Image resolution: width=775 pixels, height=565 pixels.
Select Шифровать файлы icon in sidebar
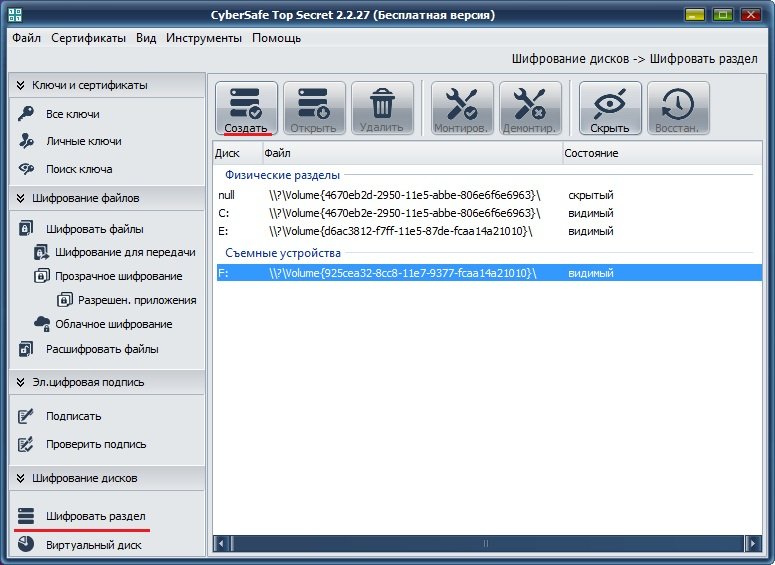[26, 228]
